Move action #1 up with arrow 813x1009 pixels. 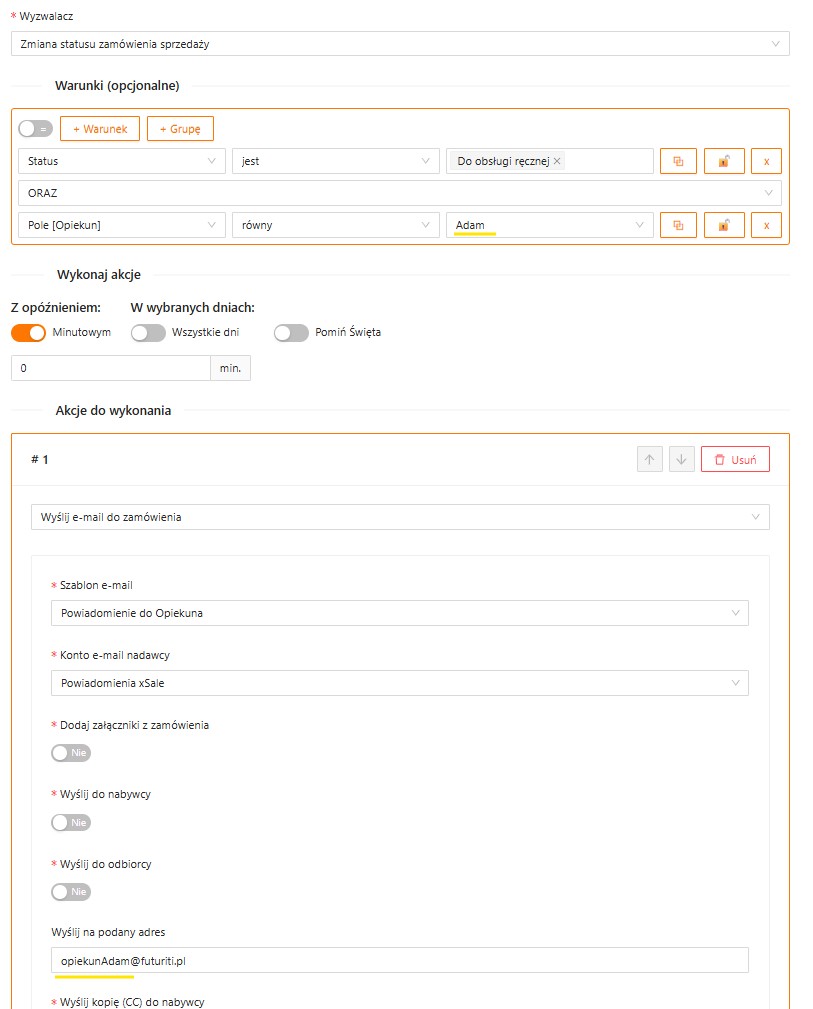(649, 460)
